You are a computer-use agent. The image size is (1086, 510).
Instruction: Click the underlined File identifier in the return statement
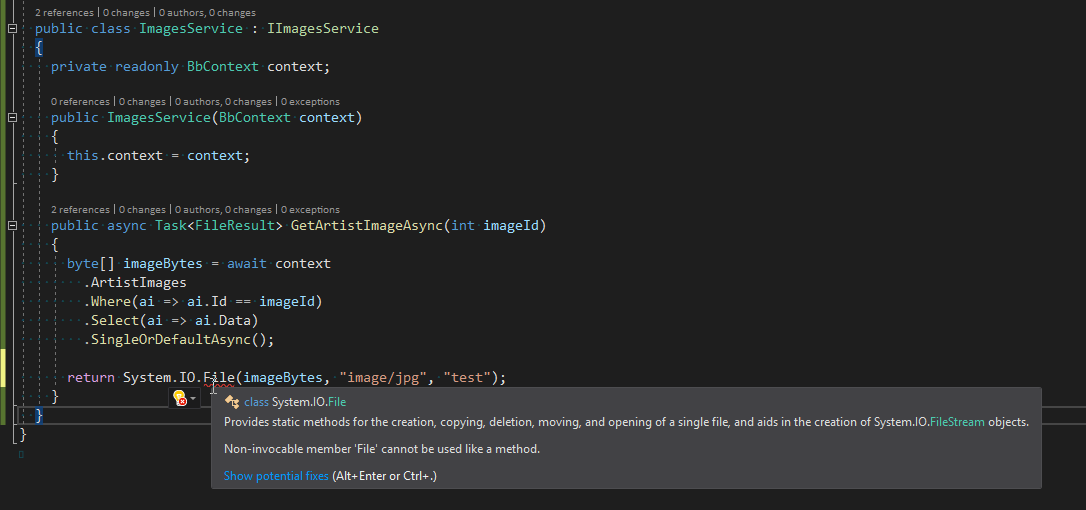[x=219, y=378]
